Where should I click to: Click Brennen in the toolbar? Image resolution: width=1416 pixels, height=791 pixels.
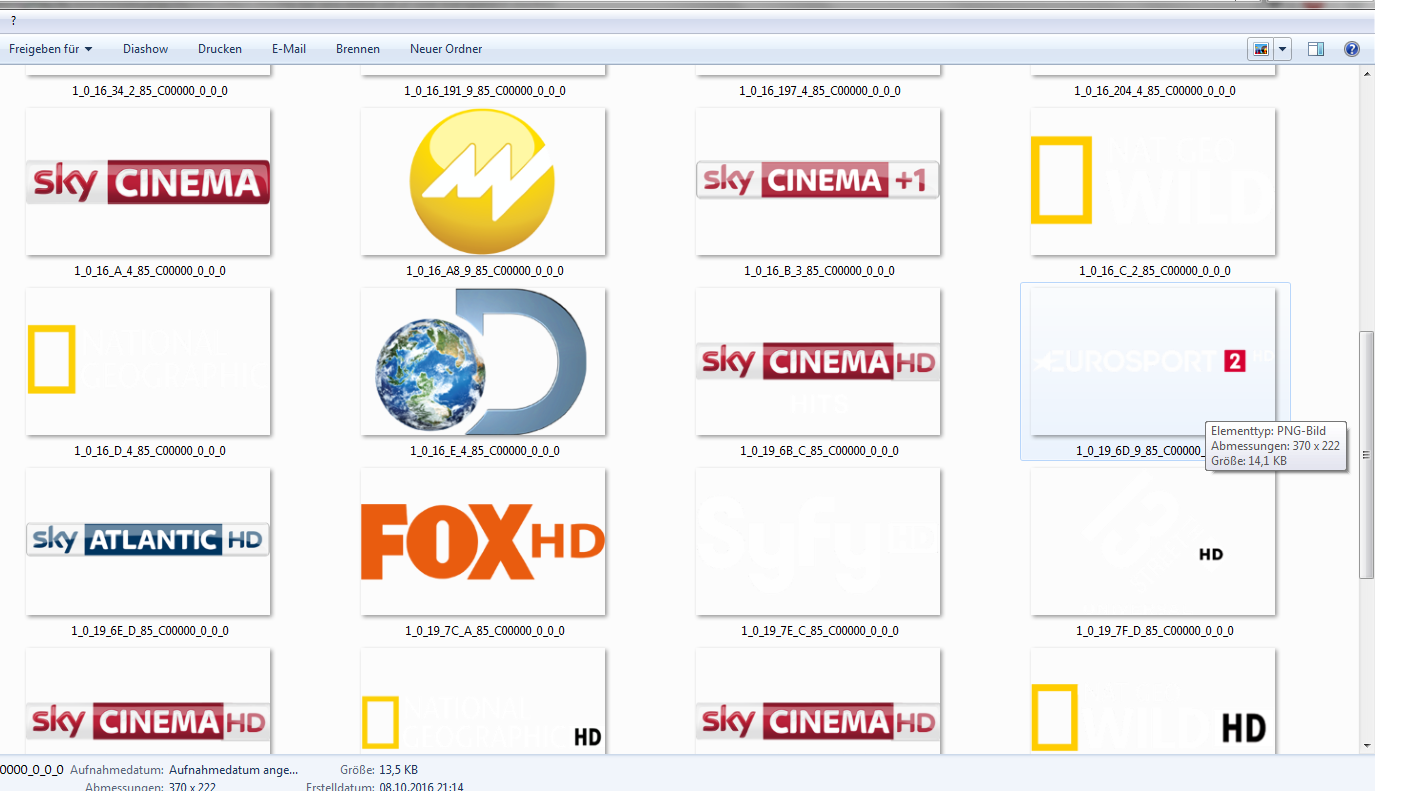point(358,49)
